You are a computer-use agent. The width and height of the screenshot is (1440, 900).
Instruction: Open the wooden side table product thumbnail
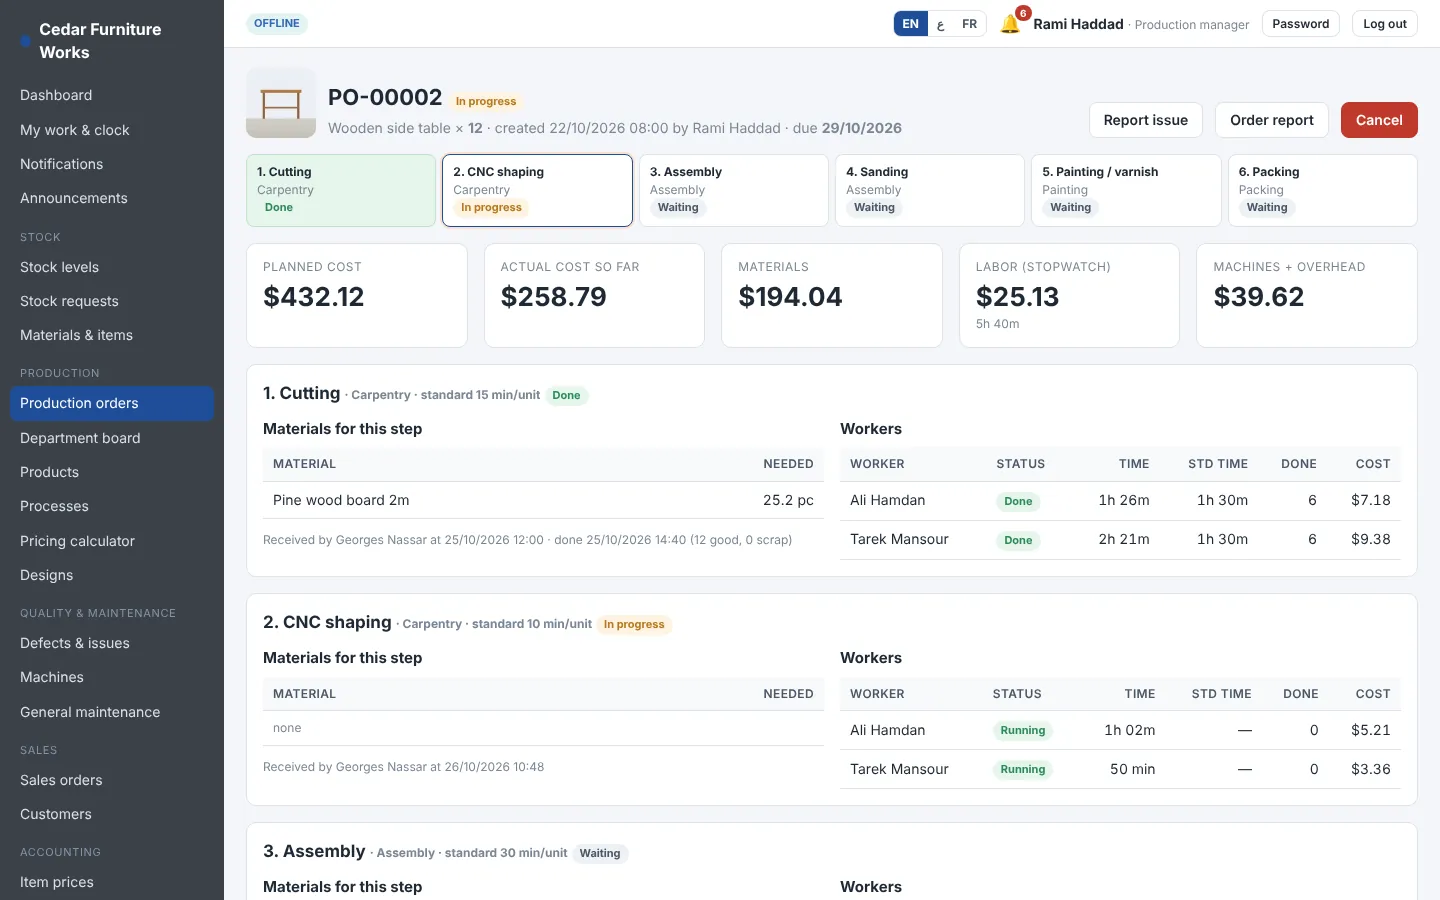(x=281, y=103)
